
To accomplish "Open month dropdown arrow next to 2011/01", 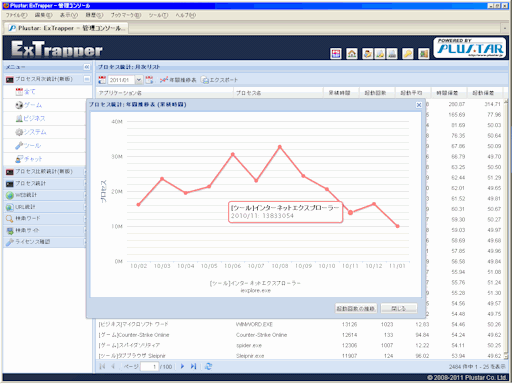I will (x=139, y=80).
